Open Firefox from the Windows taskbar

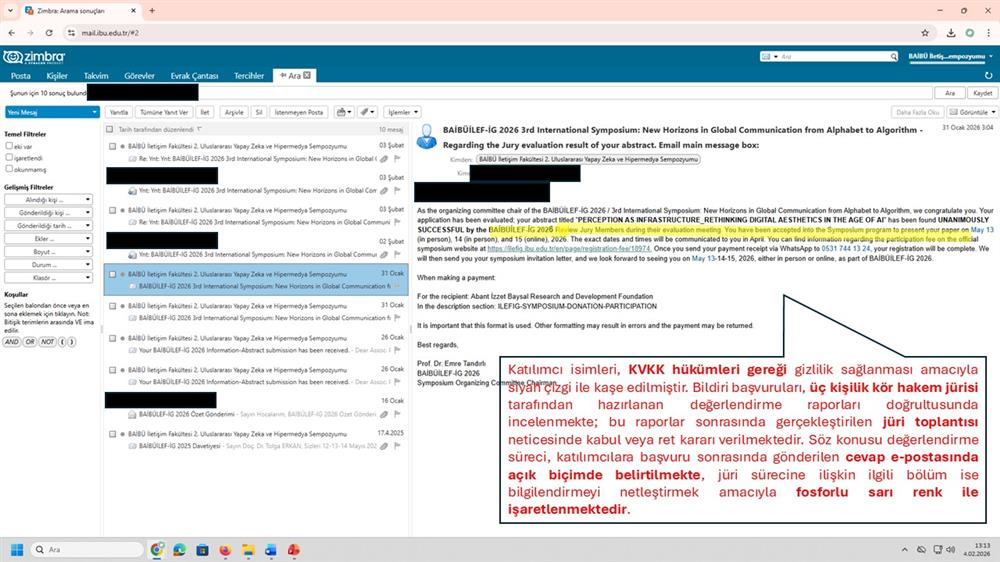[225, 550]
